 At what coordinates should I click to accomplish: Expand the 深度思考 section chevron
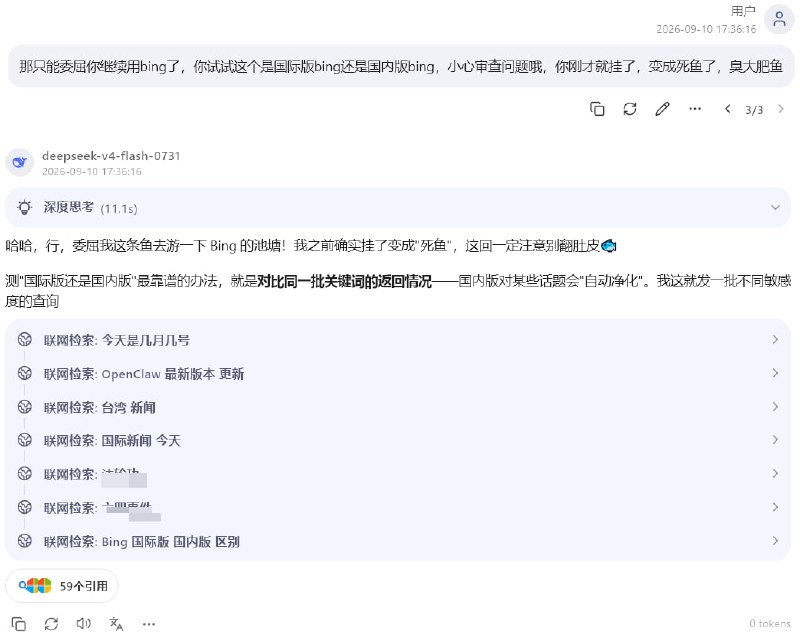click(775, 207)
